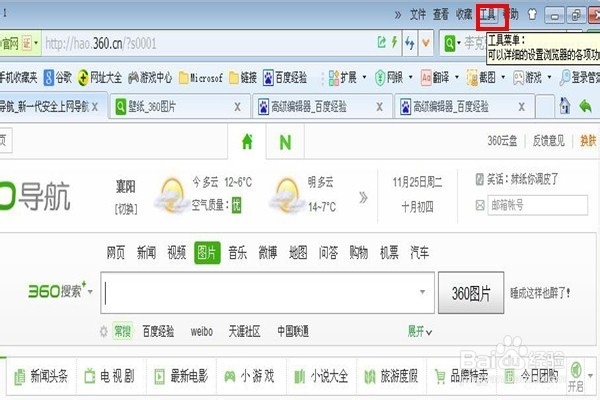This screenshot has height=400, width=600.
Task: Click the frequent sites settings gear icon
Action: 104,331
